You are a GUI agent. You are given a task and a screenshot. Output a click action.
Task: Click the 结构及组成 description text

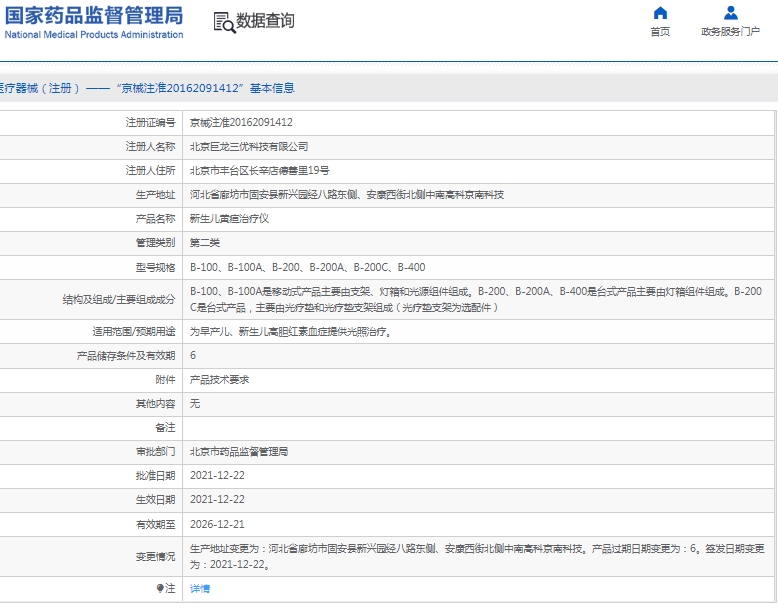[476, 299]
